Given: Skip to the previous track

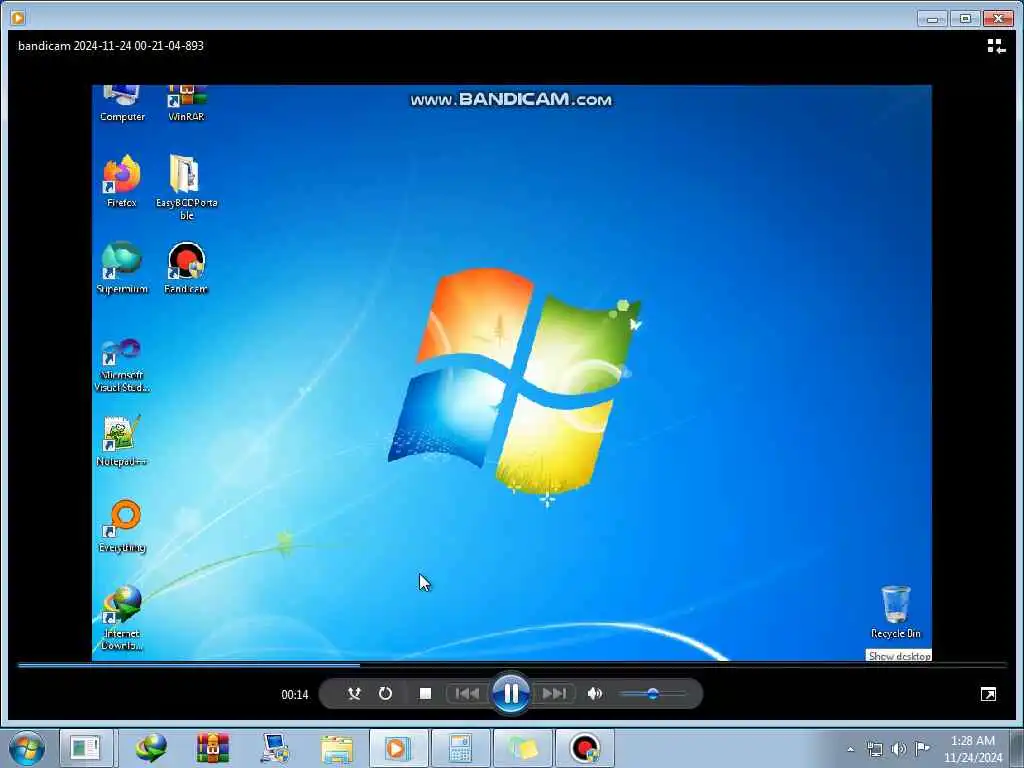Looking at the screenshot, I should (x=467, y=694).
